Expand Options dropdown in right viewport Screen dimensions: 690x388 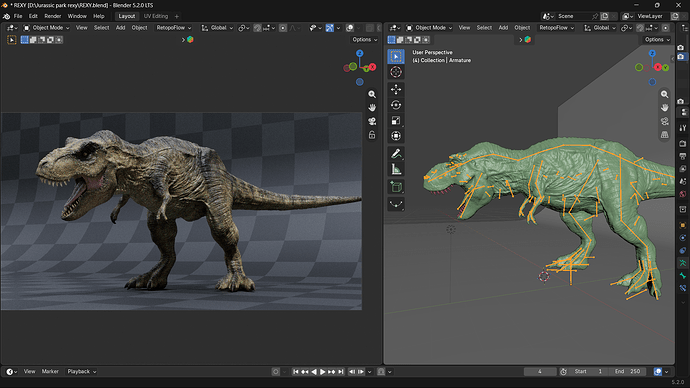(x=657, y=40)
